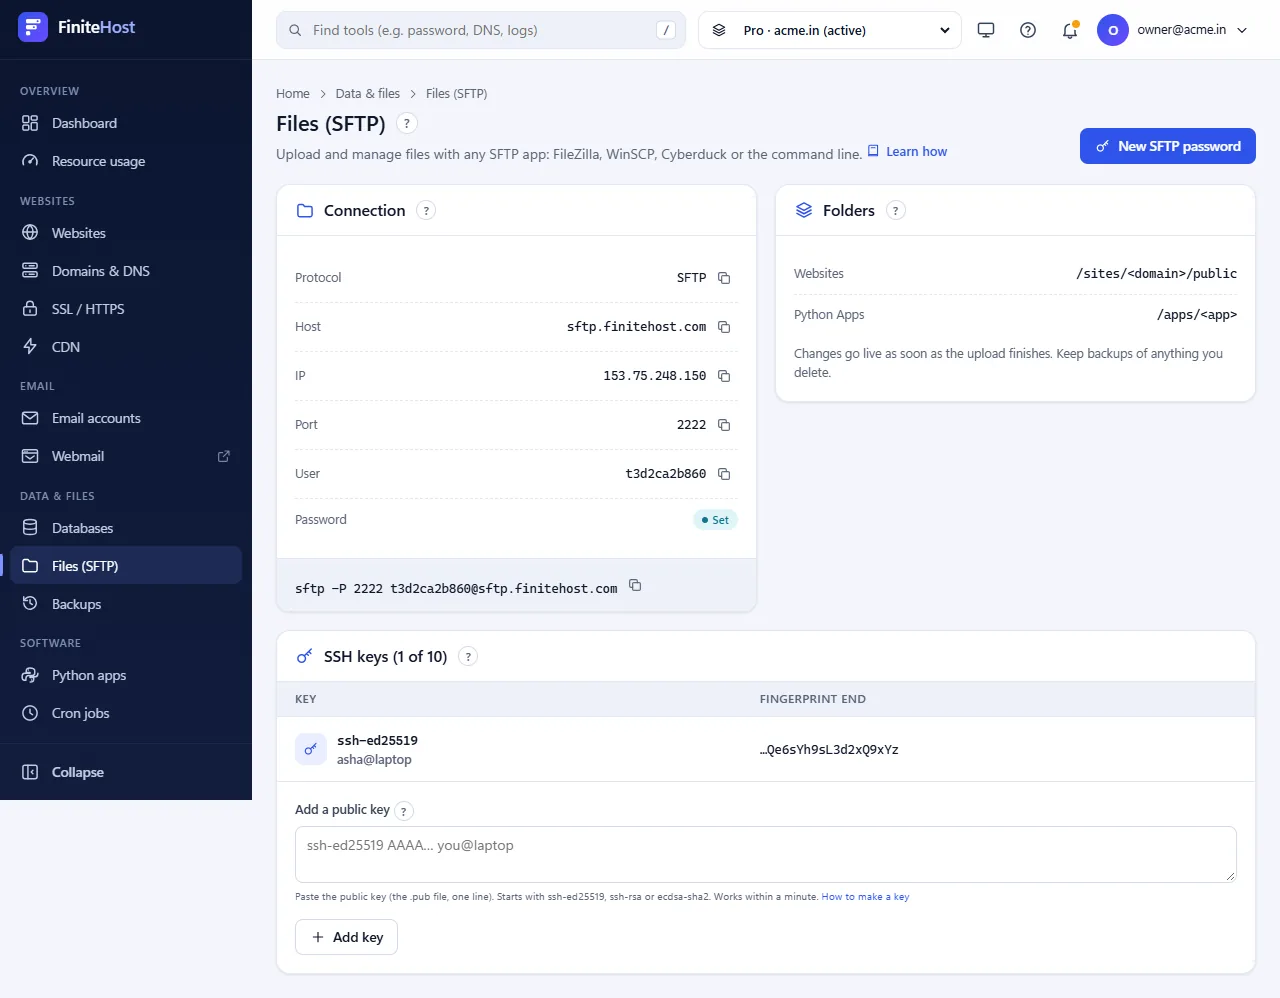This screenshot has width=1280, height=998.
Task: Go to Resource usage
Action: tap(126, 161)
